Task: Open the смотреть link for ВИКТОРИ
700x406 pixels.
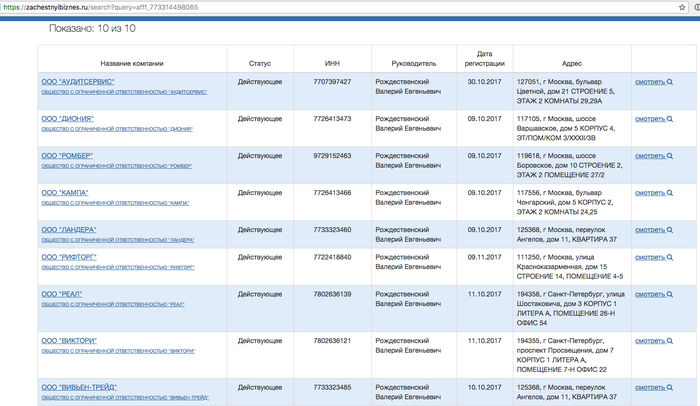Action: coord(651,341)
